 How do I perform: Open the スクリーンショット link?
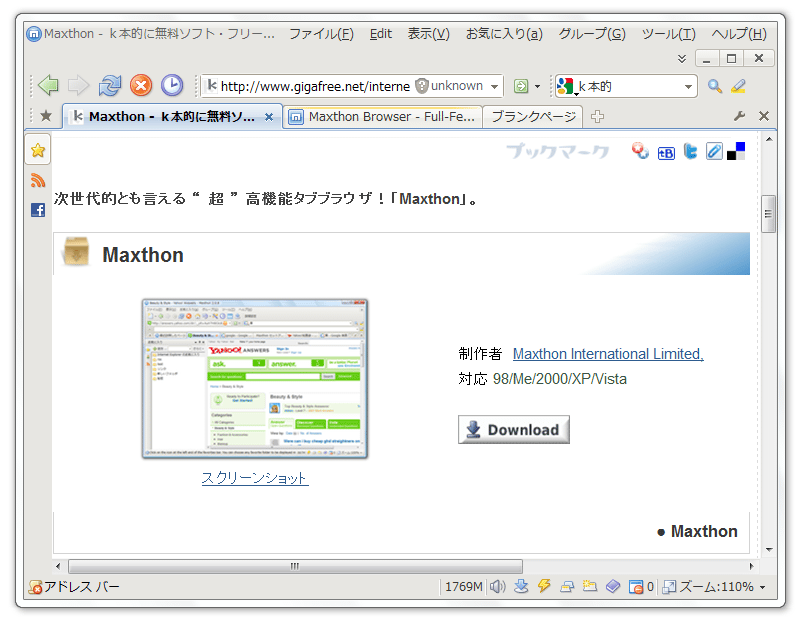(255, 478)
